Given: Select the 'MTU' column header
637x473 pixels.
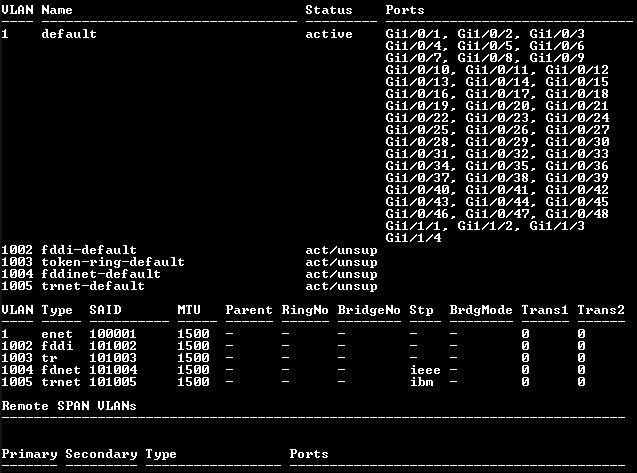Looking at the screenshot, I should (189, 310).
